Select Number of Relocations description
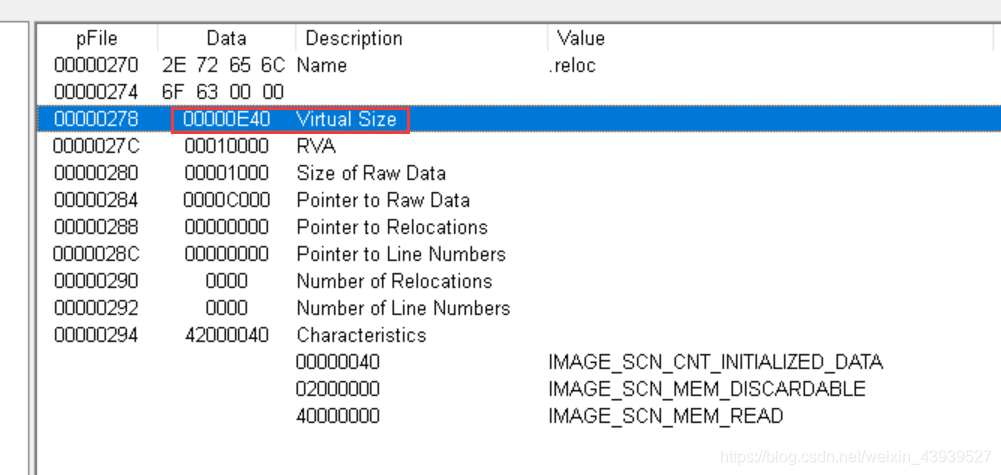The image size is (1001, 475). [395, 281]
